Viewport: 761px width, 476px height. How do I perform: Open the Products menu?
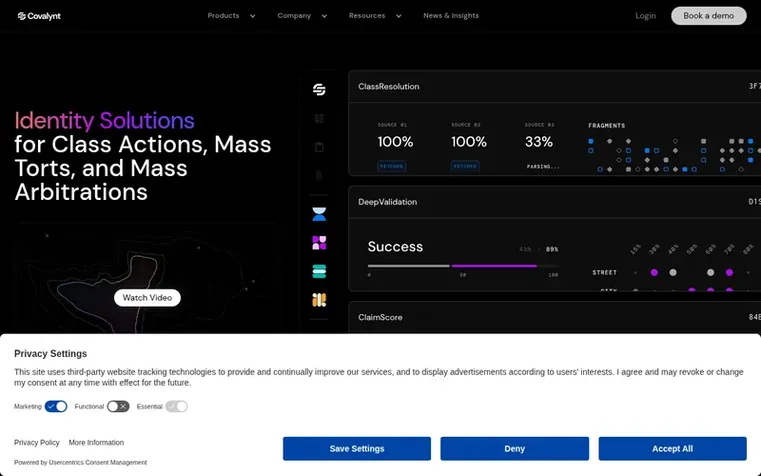click(223, 16)
